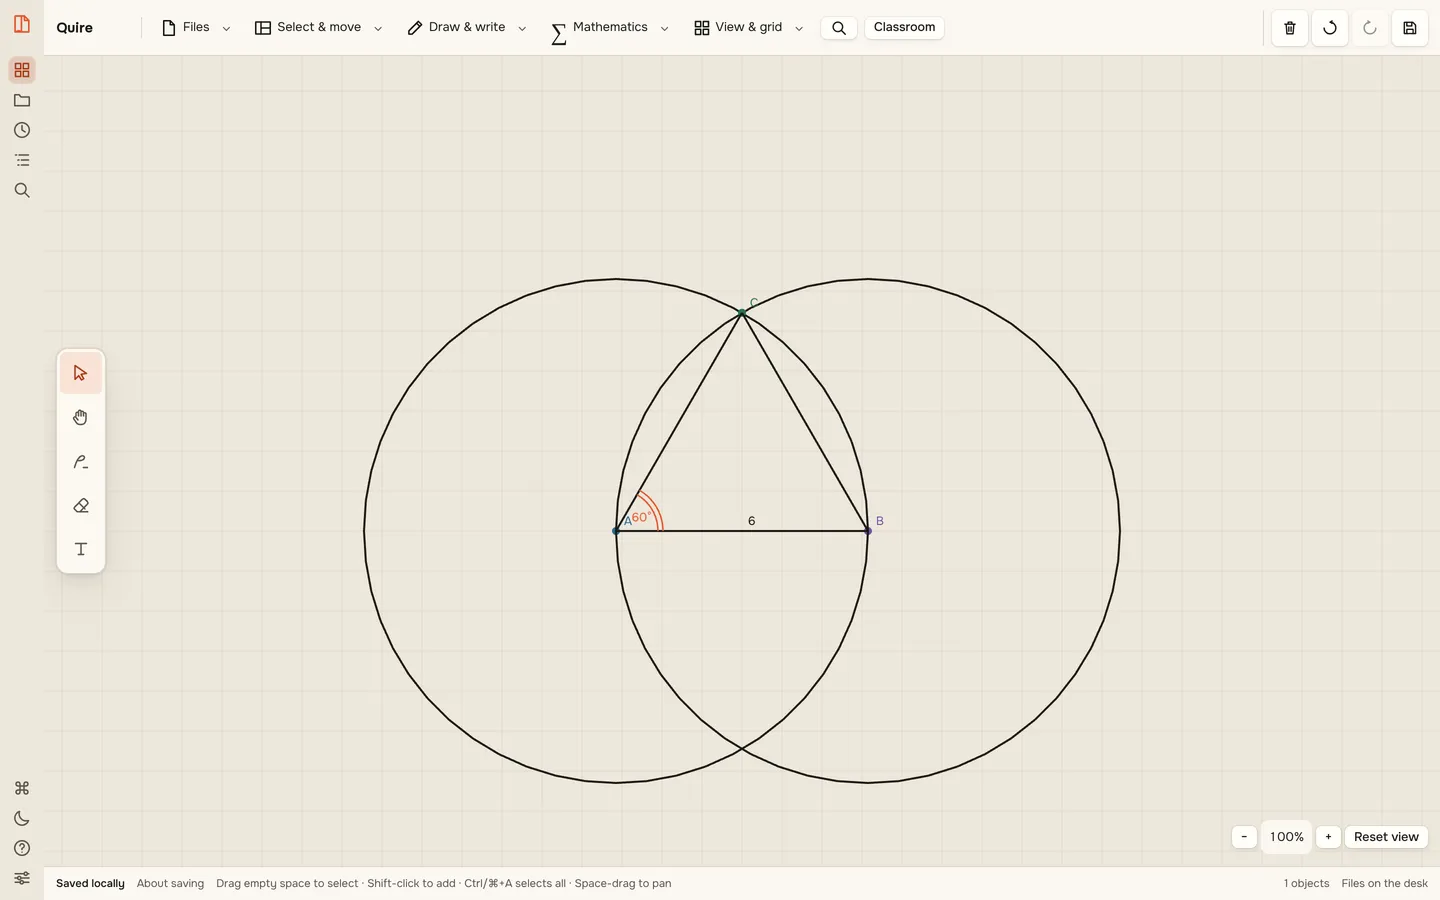Click the zoom out minus button
Screen dimensions: 1440x900
tap(1244, 837)
